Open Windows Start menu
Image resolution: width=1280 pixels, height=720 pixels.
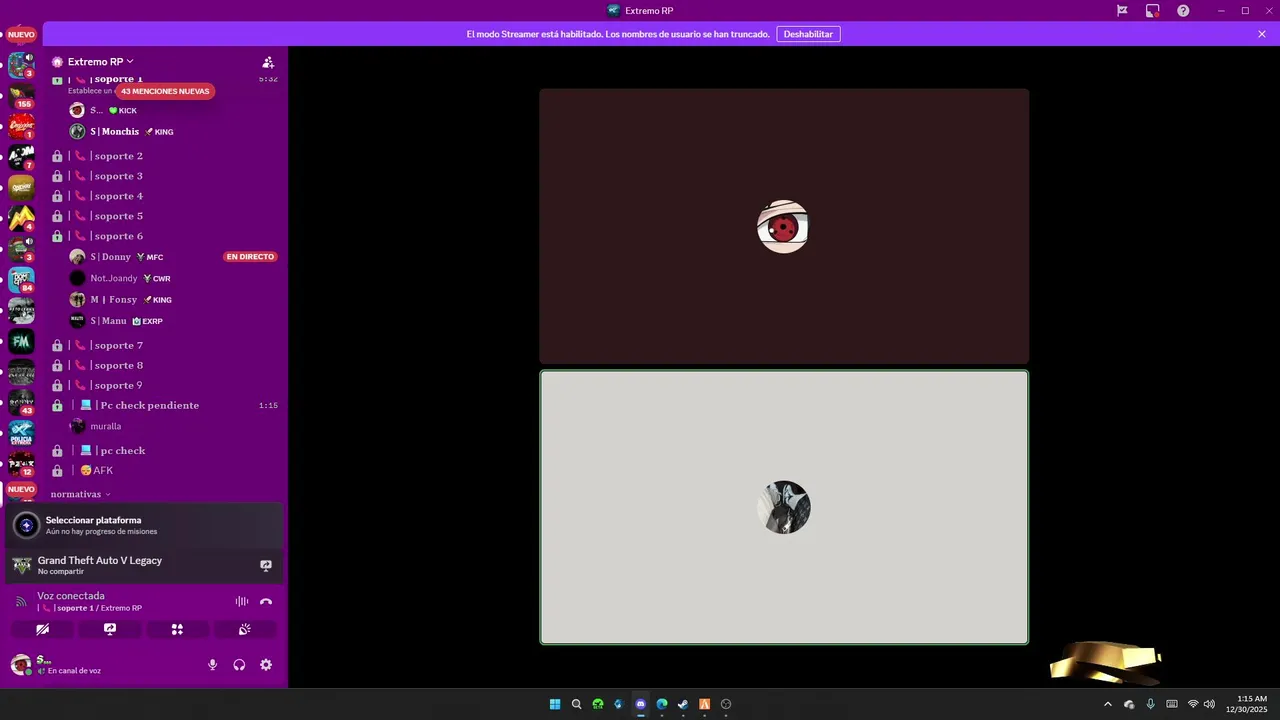coord(555,704)
